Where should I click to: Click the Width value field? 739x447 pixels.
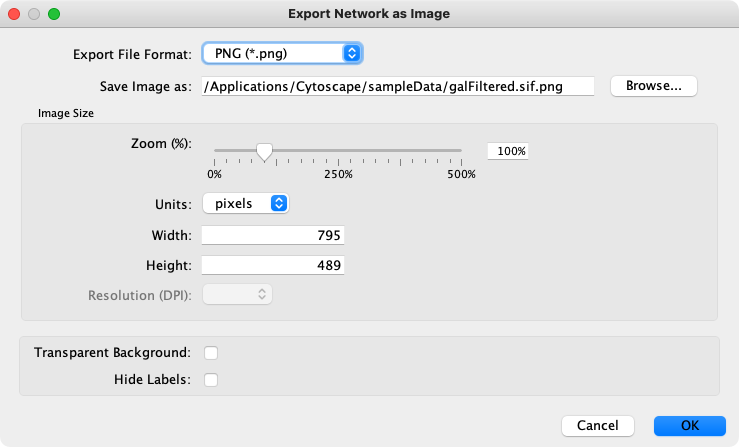274,235
